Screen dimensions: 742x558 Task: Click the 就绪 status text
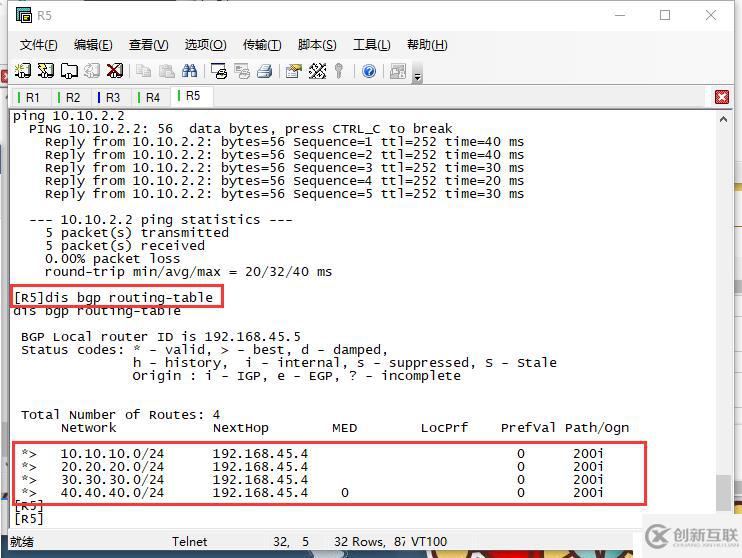22,541
